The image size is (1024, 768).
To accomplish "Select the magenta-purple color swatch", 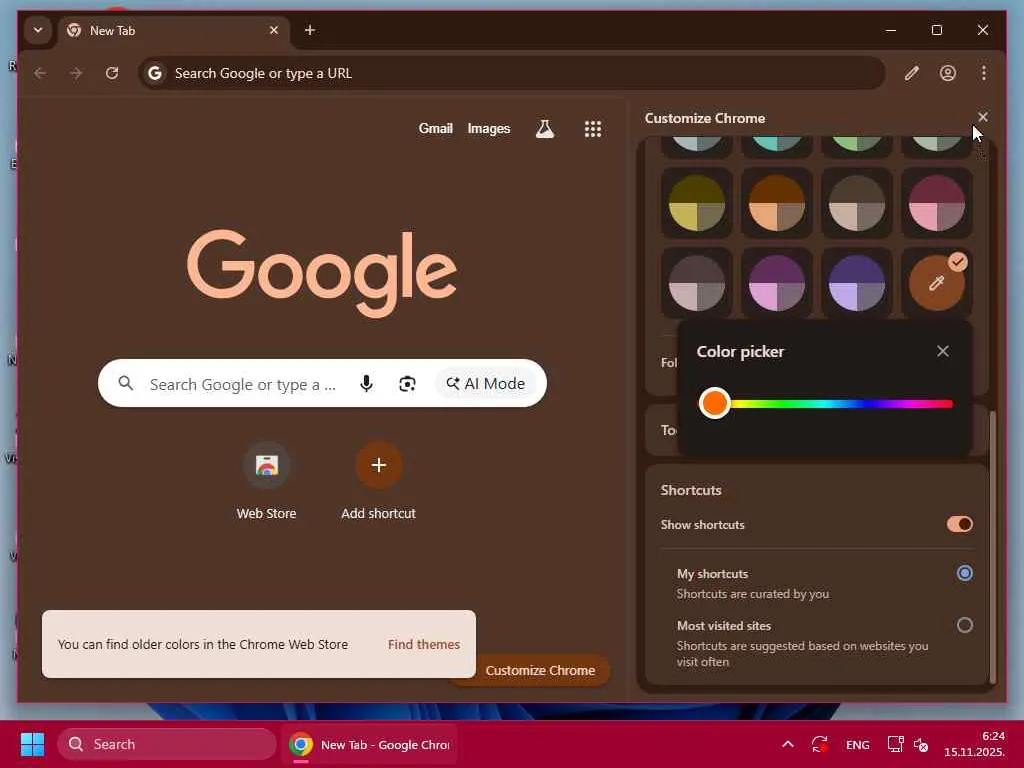I will click(x=776, y=283).
